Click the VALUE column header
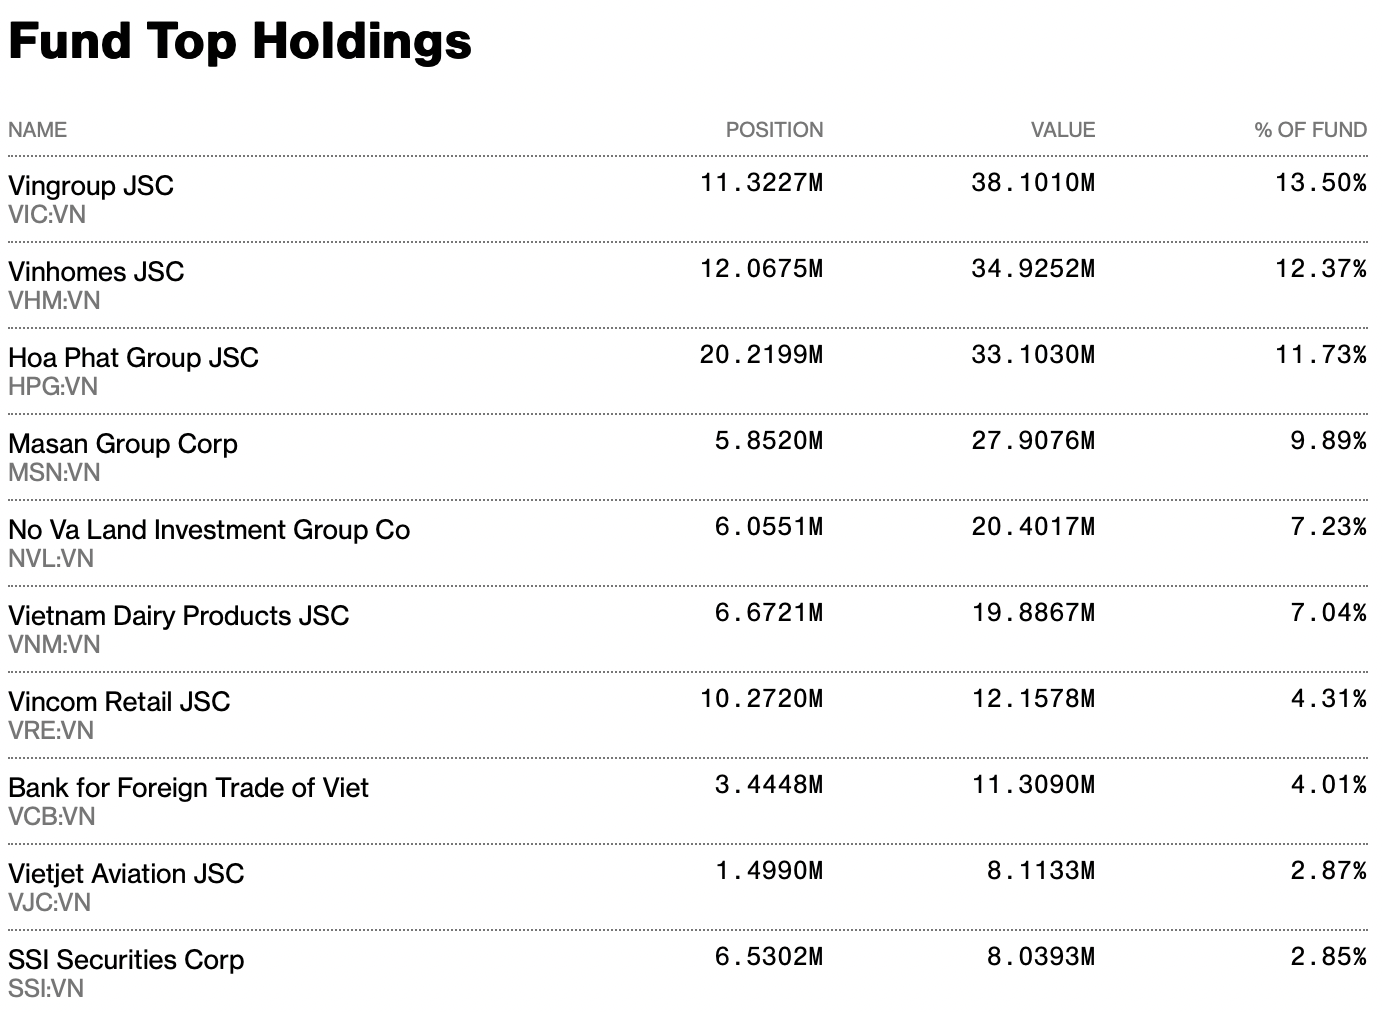Viewport: 1382px width, 1012px height. pos(1063,130)
